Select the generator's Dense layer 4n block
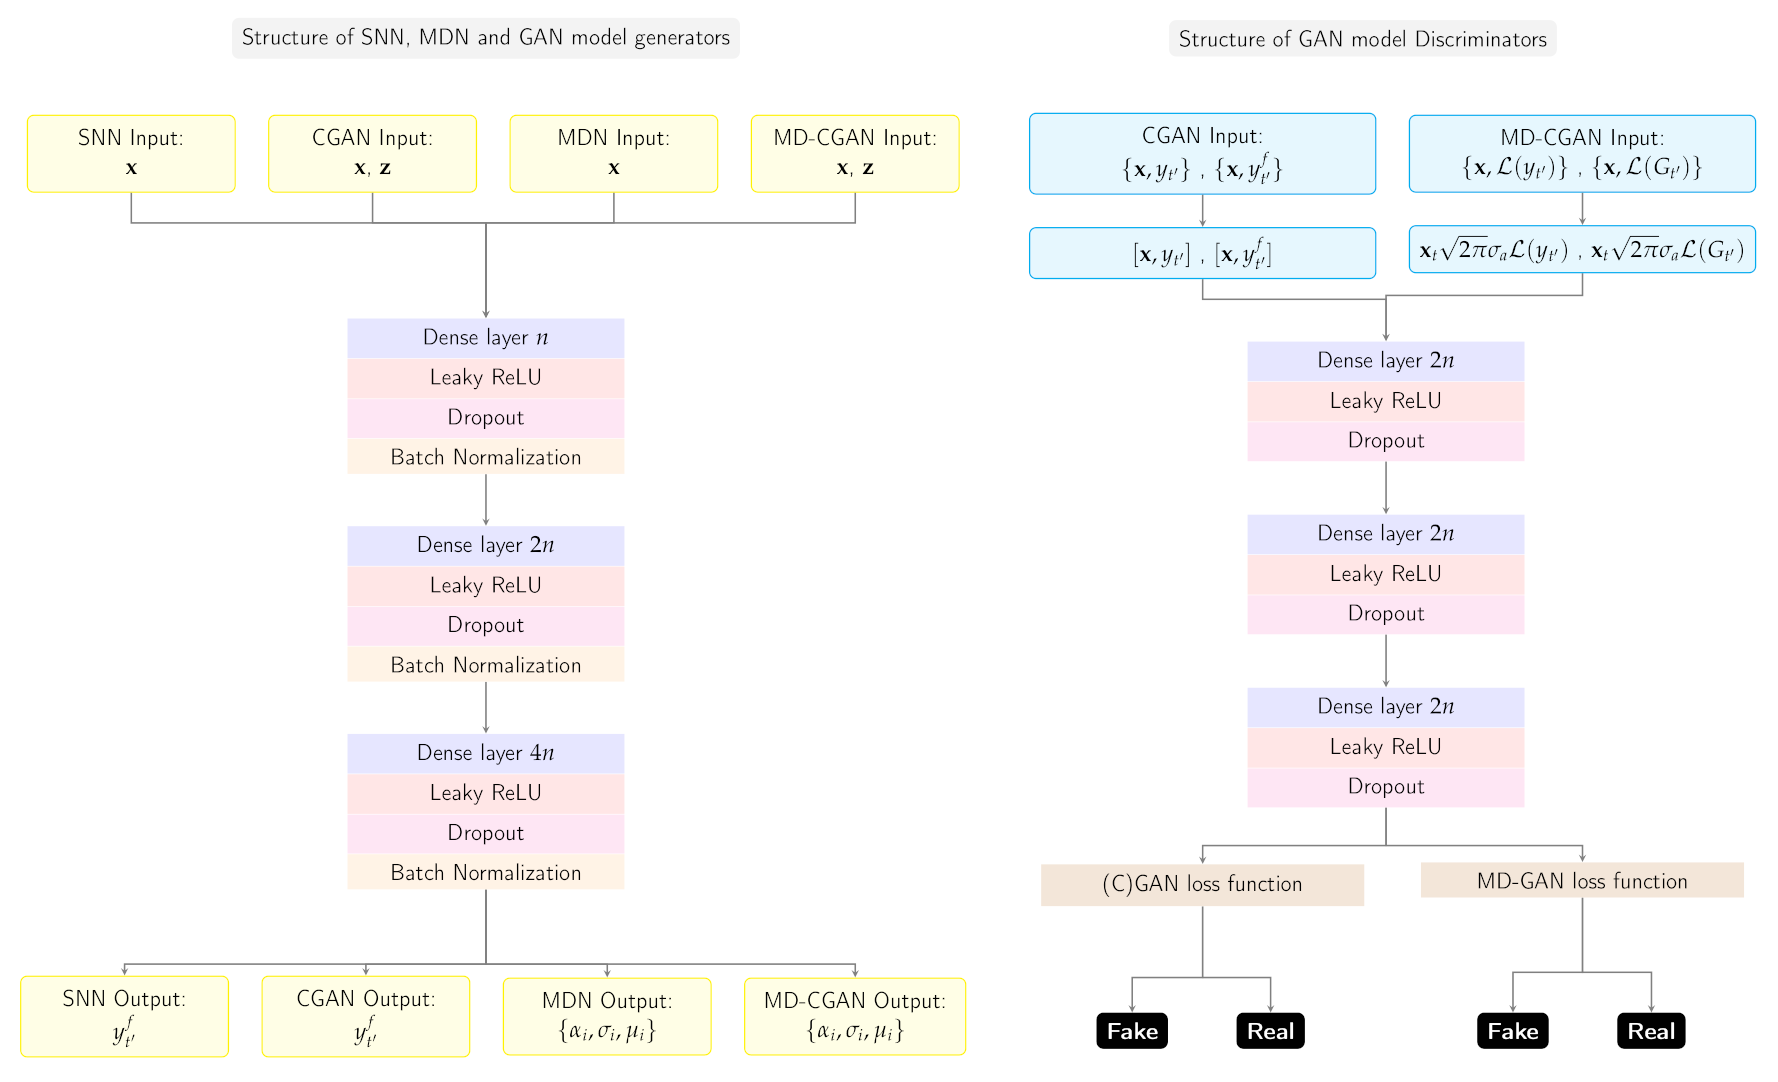This screenshot has height=1082, width=1778. click(x=485, y=753)
